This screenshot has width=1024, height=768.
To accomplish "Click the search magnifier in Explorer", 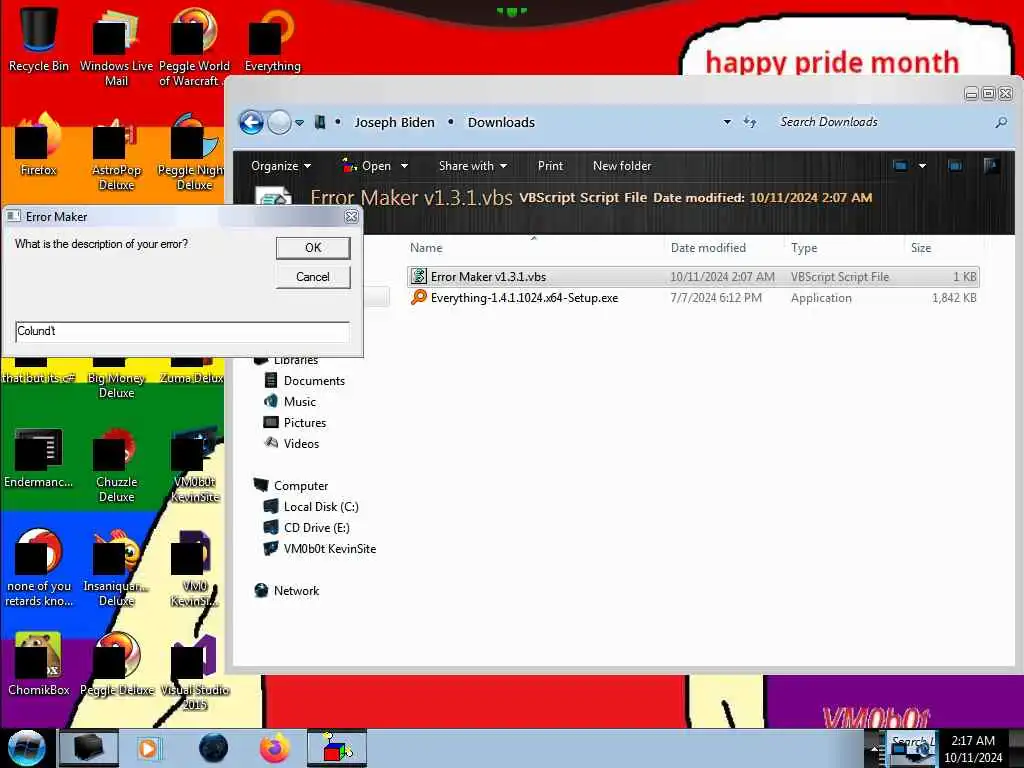I will (x=1000, y=122).
